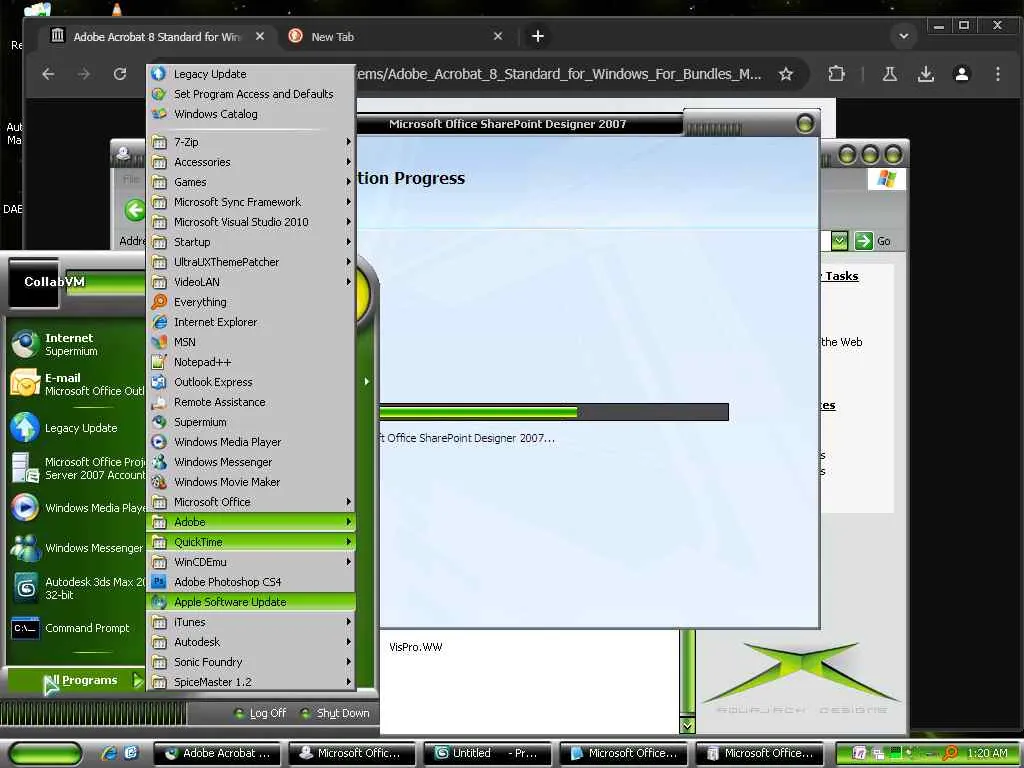Expand the Games folder
This screenshot has width=1024, height=768.
tap(251, 182)
